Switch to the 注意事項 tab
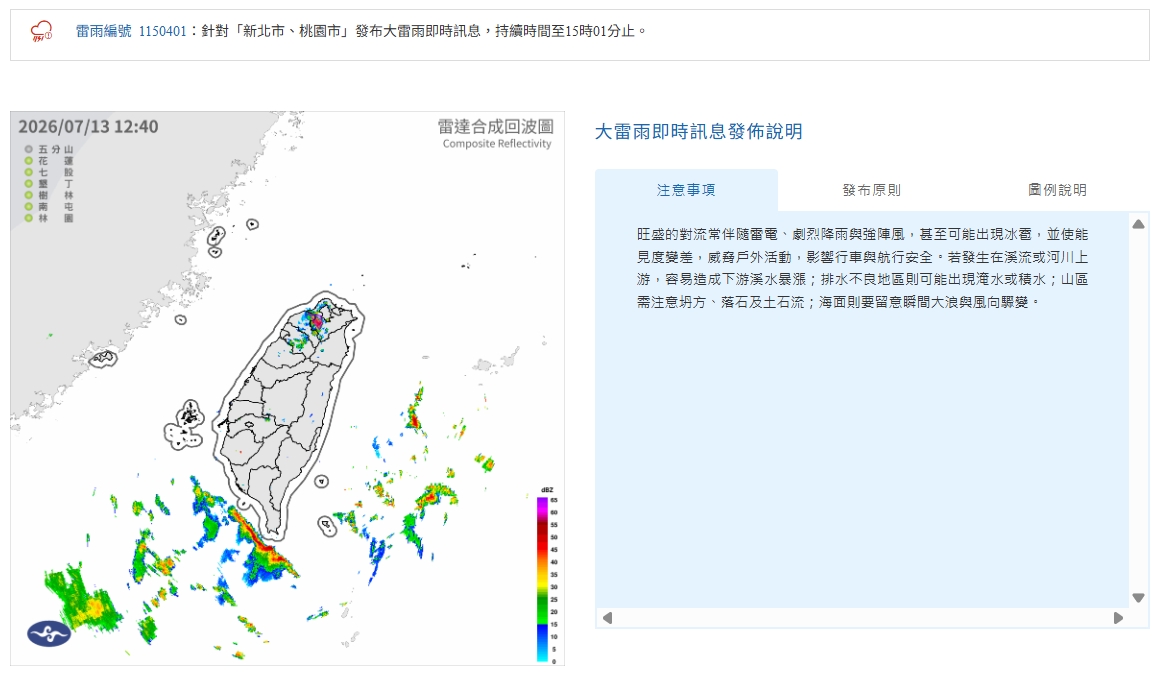The image size is (1163, 674). coord(686,190)
